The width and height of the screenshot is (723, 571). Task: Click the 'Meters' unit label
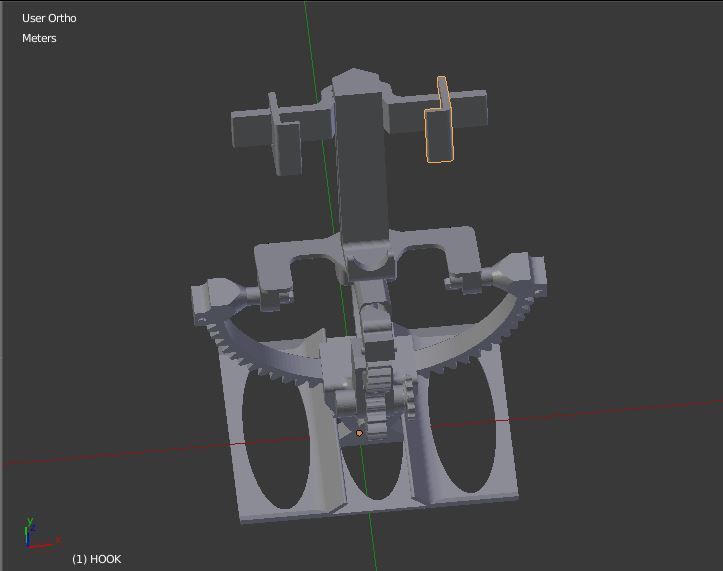click(39, 38)
